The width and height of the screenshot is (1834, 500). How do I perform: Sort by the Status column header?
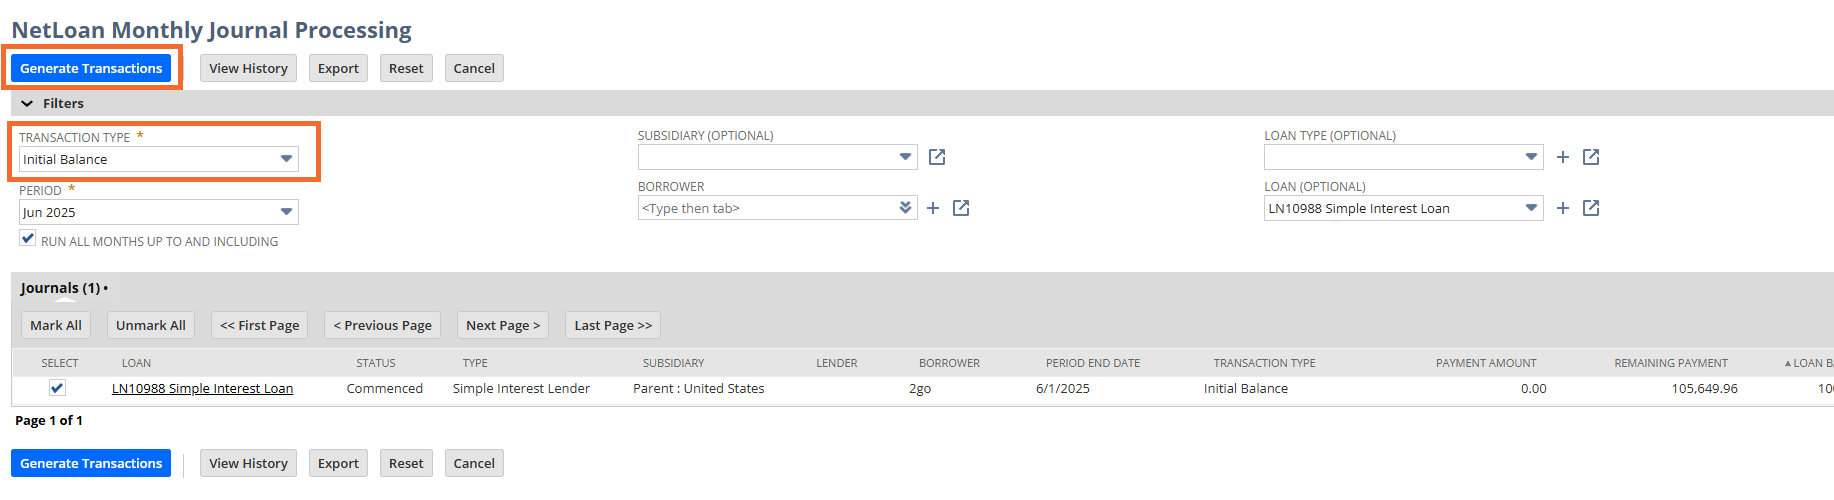click(376, 363)
